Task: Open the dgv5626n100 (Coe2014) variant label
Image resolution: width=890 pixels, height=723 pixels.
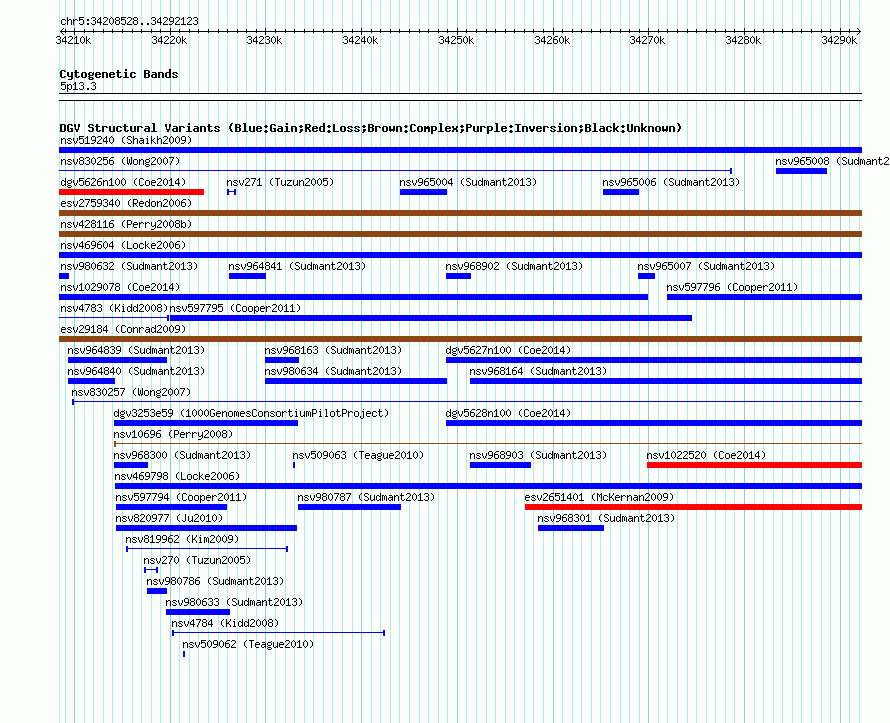Action: pyautogui.click(x=123, y=182)
